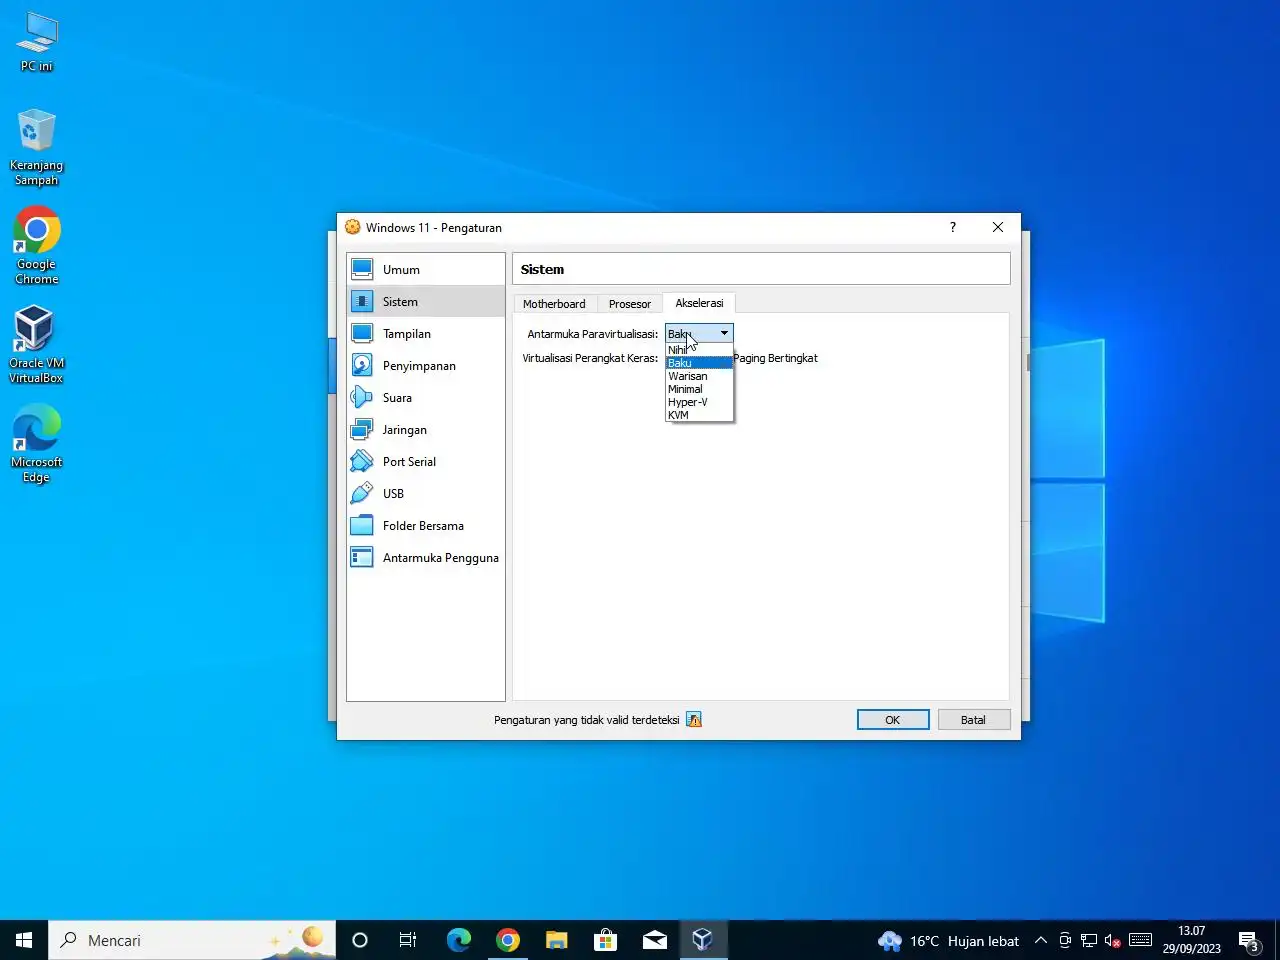Open Mail app from taskbar
1280x960 pixels.
coord(655,940)
